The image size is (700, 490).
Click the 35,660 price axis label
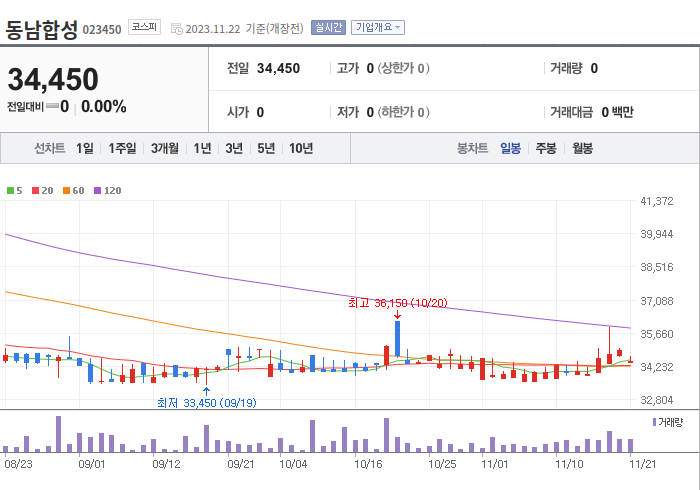pos(657,334)
